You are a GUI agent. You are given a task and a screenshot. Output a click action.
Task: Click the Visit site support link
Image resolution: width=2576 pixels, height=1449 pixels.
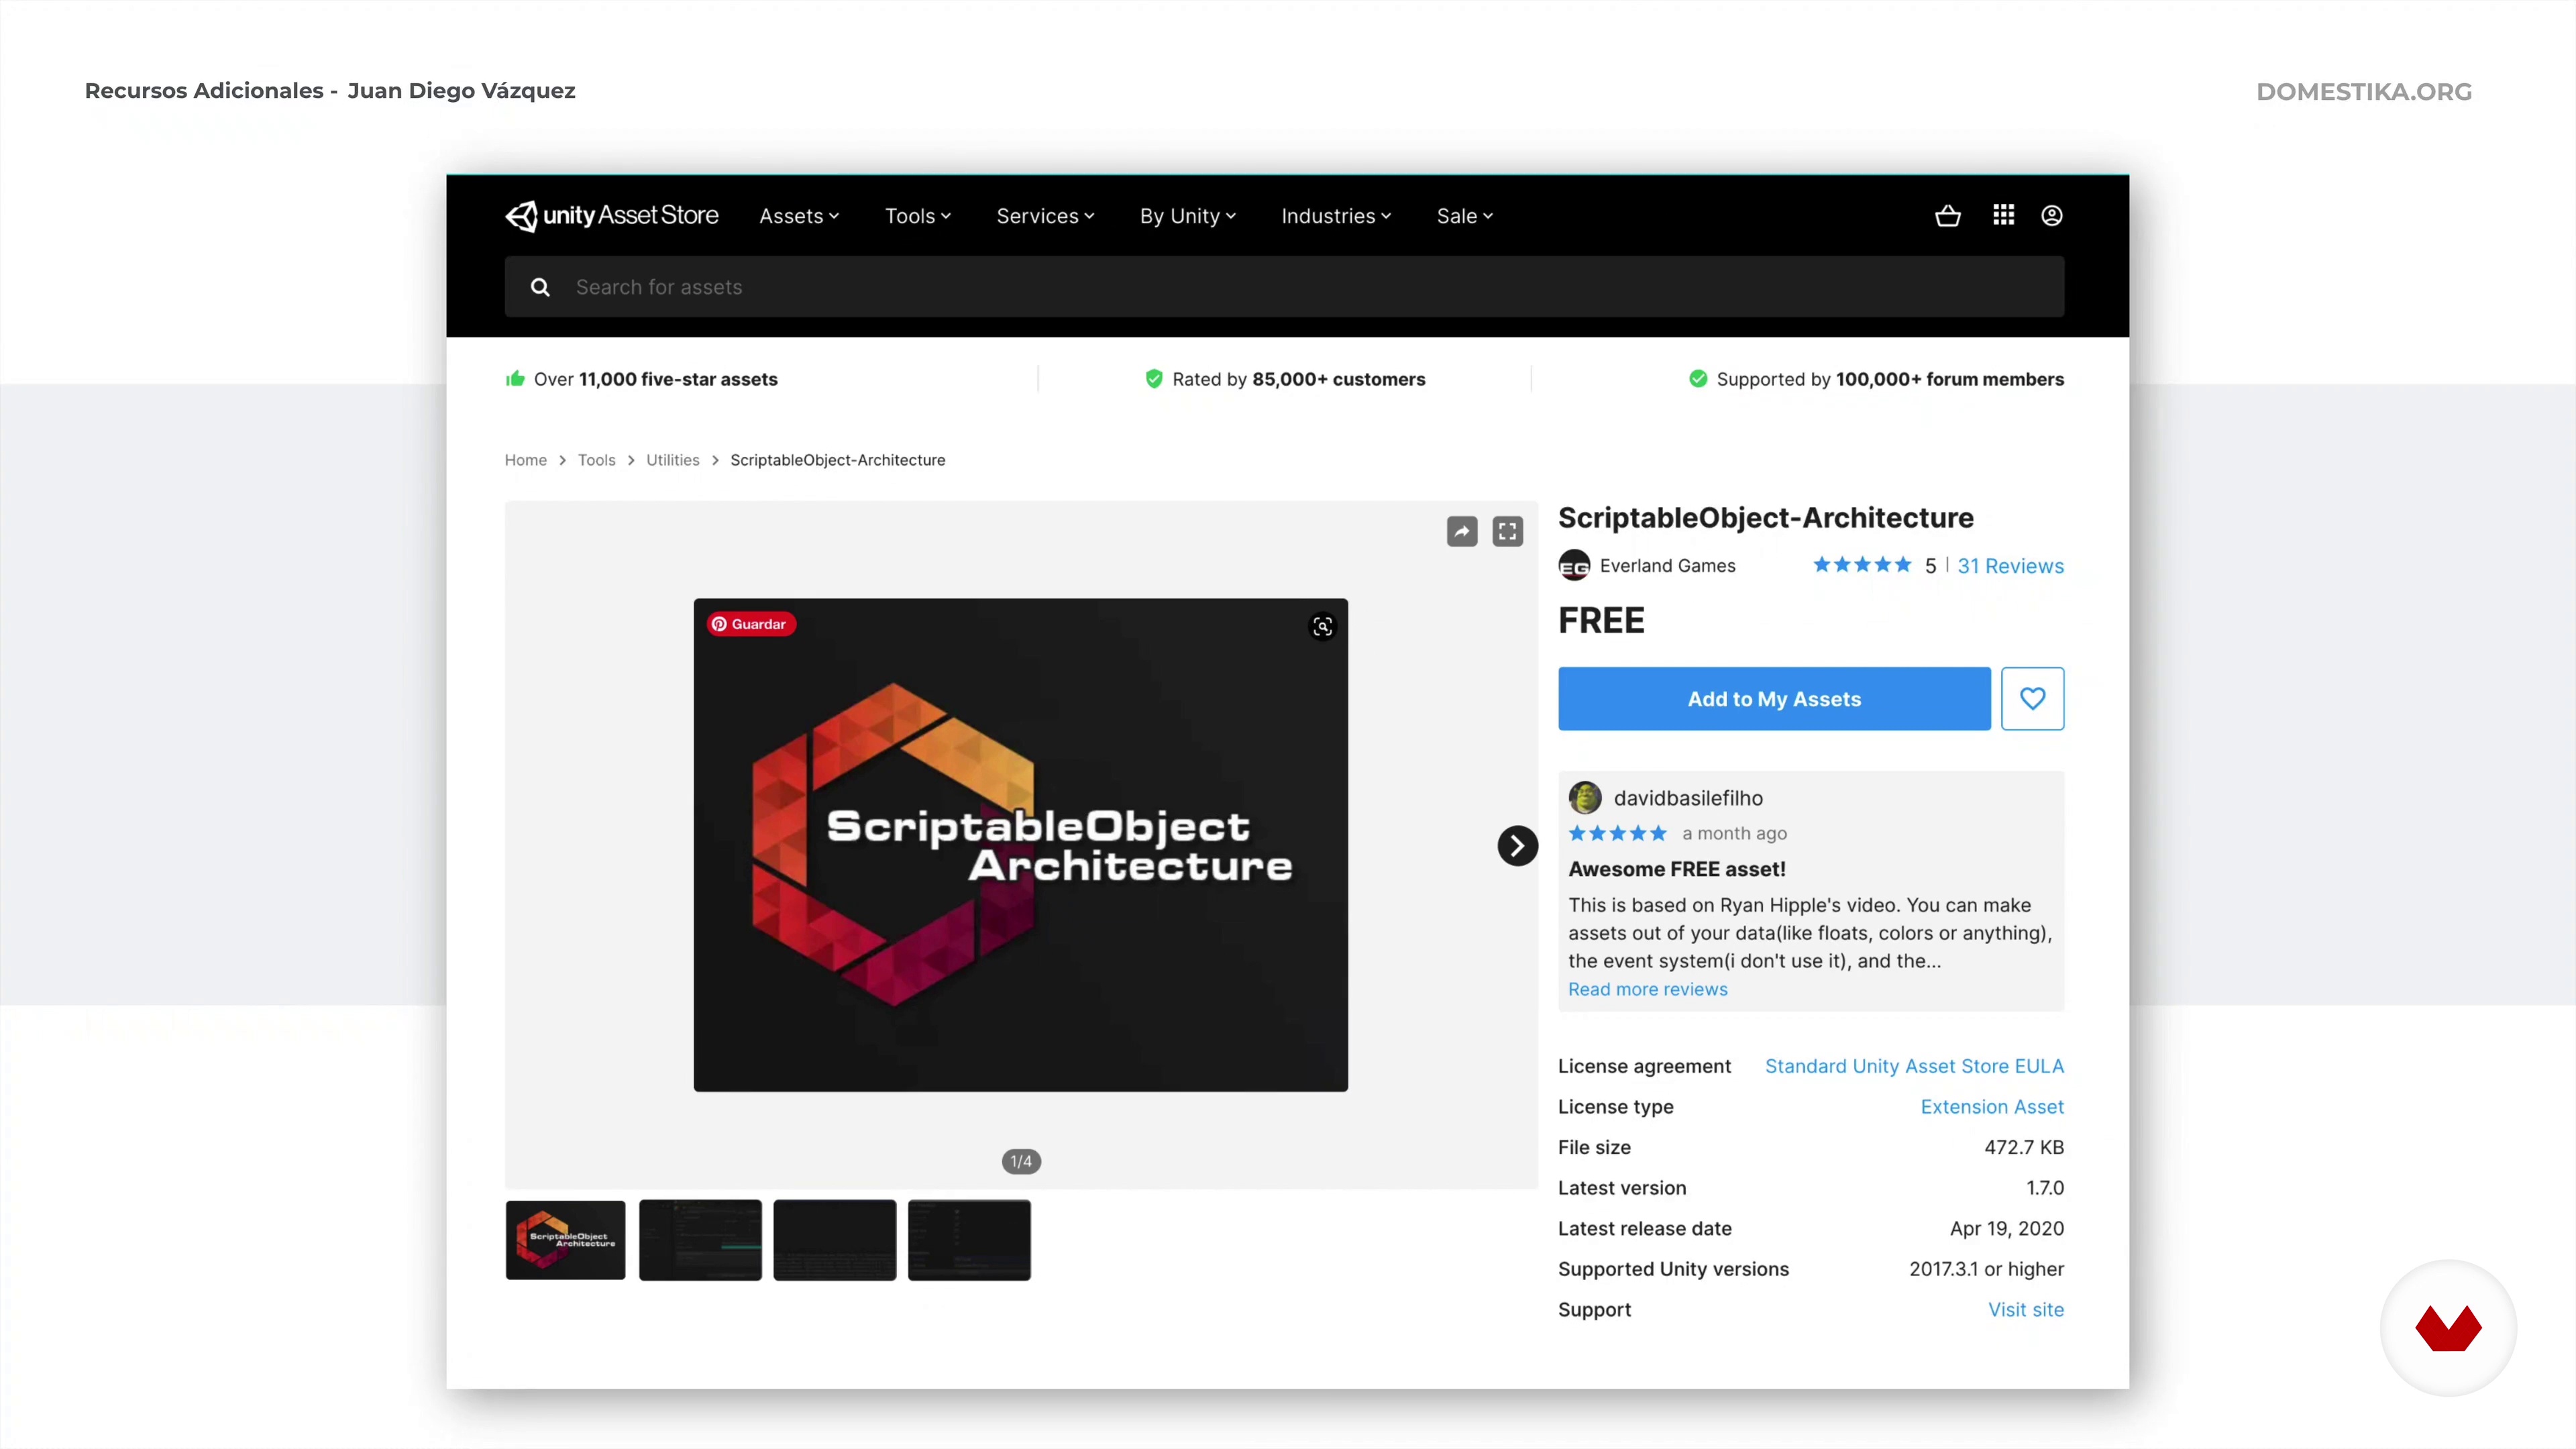[x=2026, y=1310]
